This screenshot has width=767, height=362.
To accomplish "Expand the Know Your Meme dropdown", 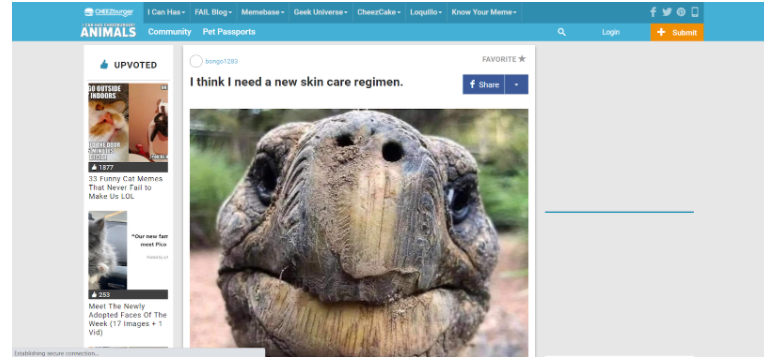I will click(484, 12).
